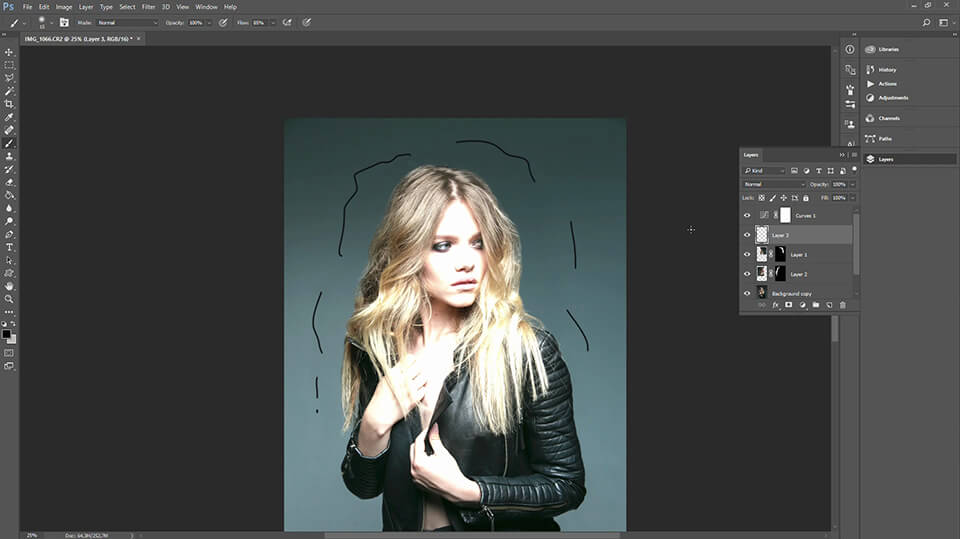
Task: Select the Paint Bucket tool
Action: pos(9,195)
